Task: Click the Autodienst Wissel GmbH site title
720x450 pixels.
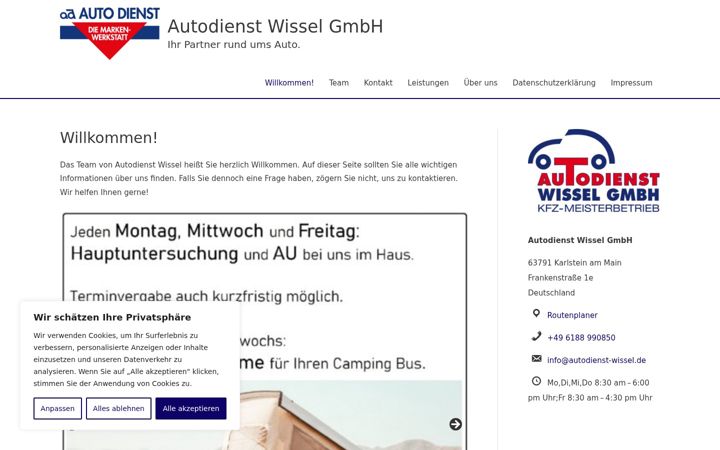Action: coord(275,27)
